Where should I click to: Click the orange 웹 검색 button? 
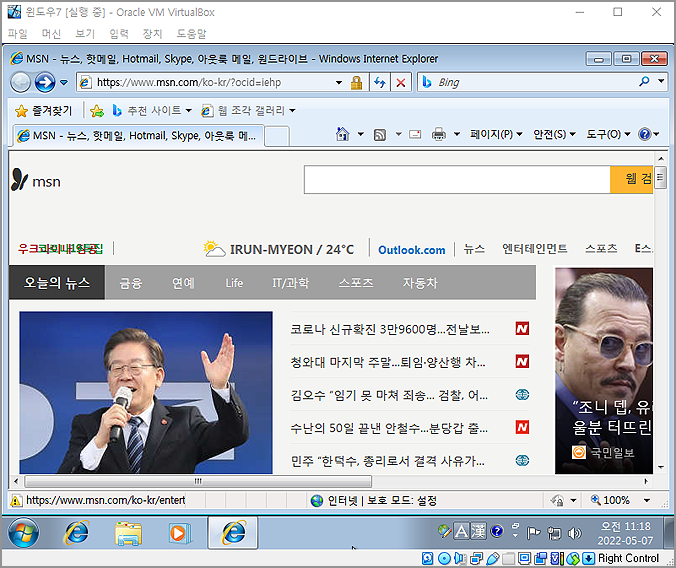point(632,179)
